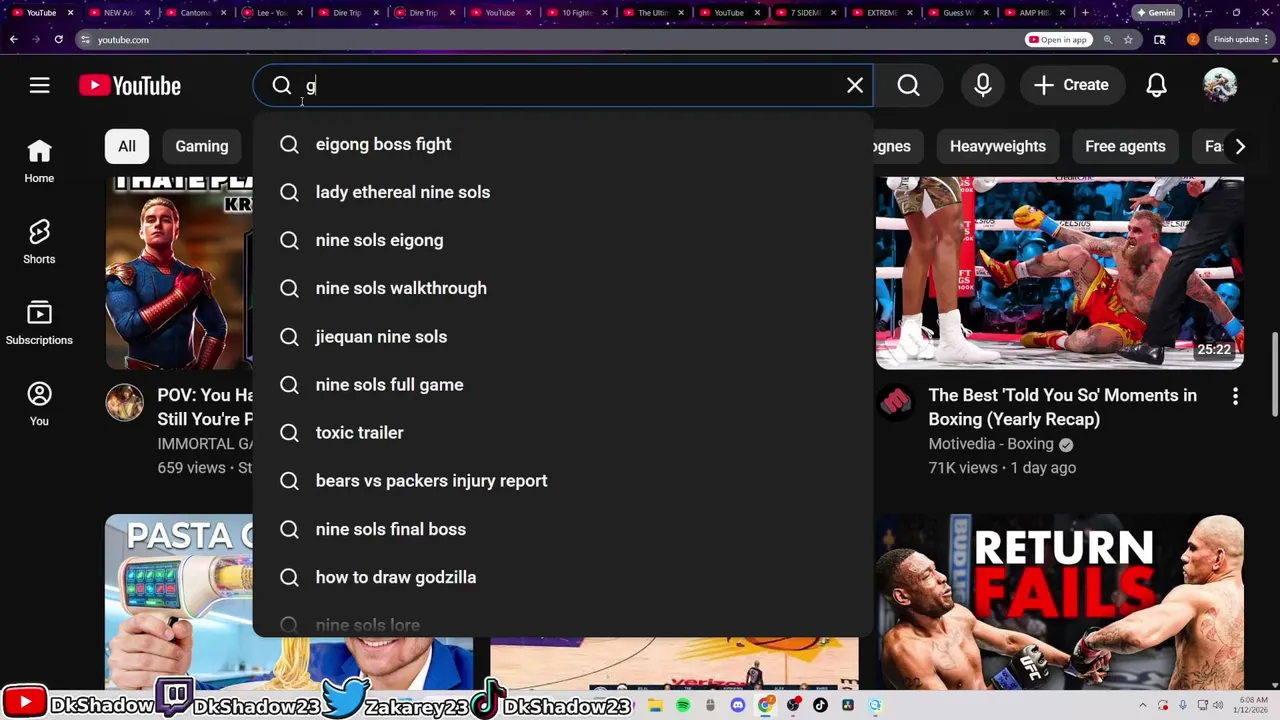Open the account avatar menu
The width and height of the screenshot is (1280, 720).
[x=1220, y=85]
